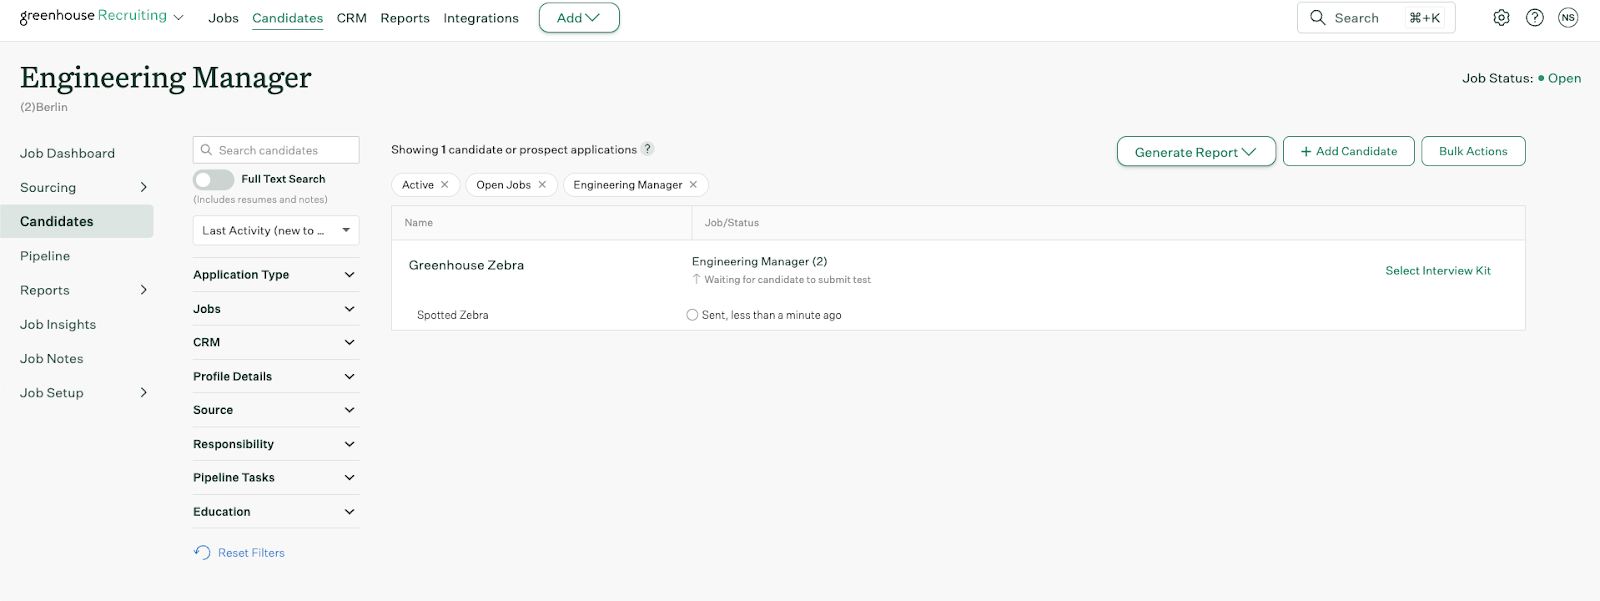Expand the Reports sidebar submenu
This screenshot has width=1600, height=601.
(x=144, y=290)
